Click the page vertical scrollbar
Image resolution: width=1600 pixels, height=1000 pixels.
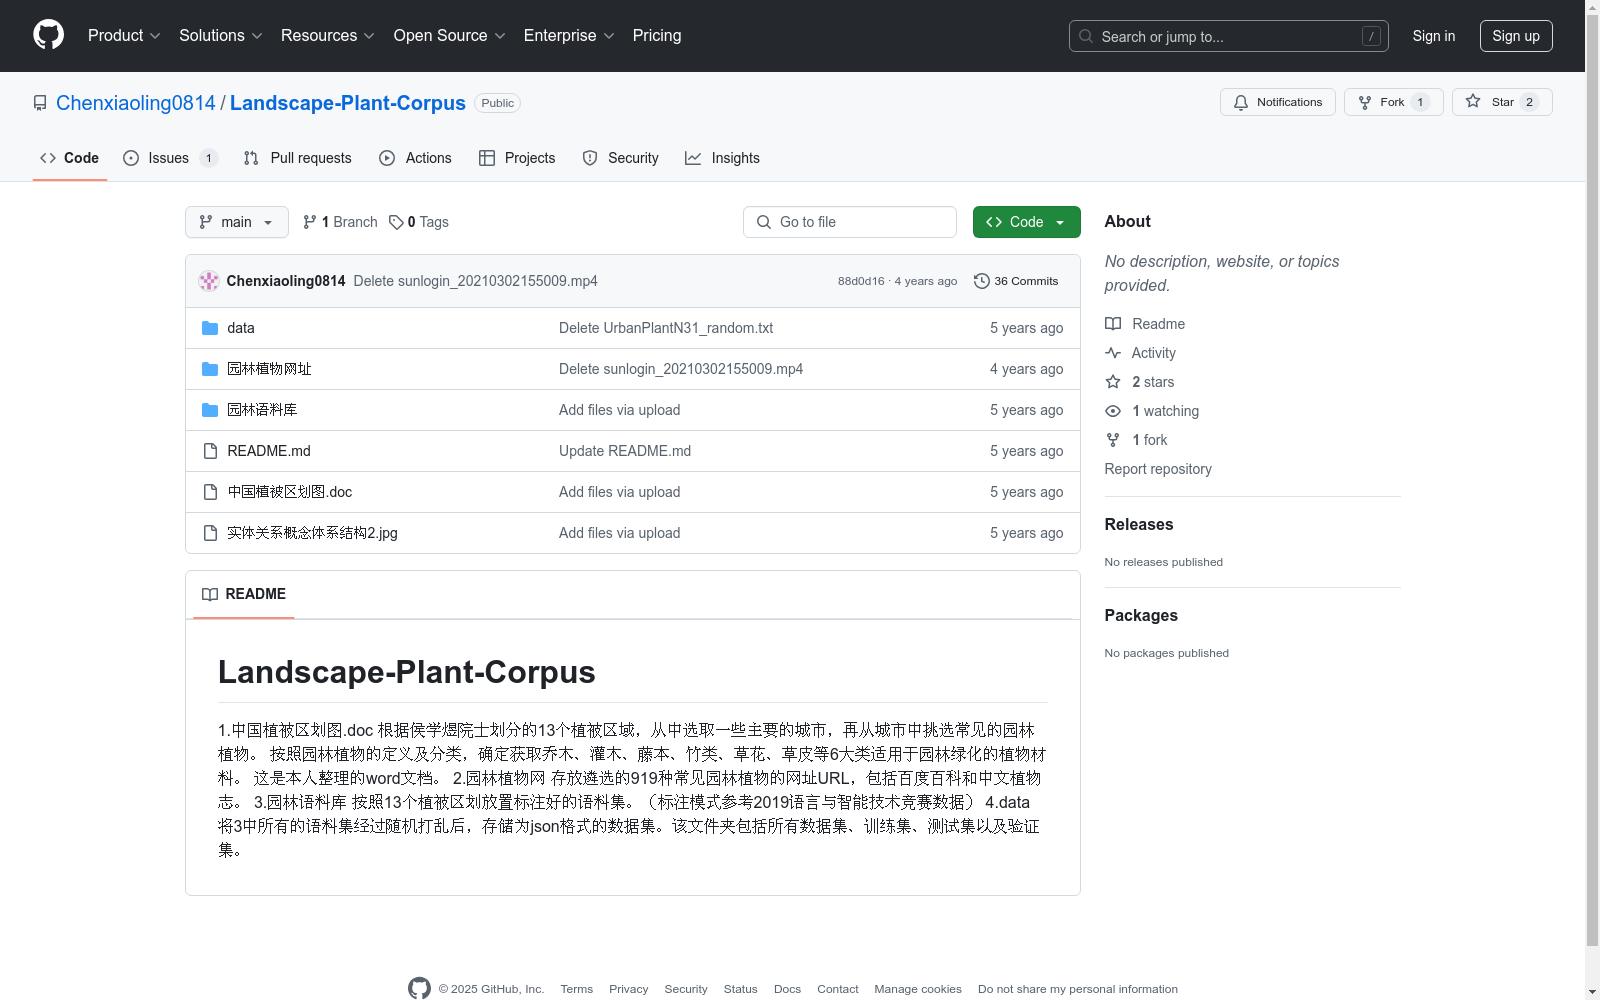pos(1593,480)
